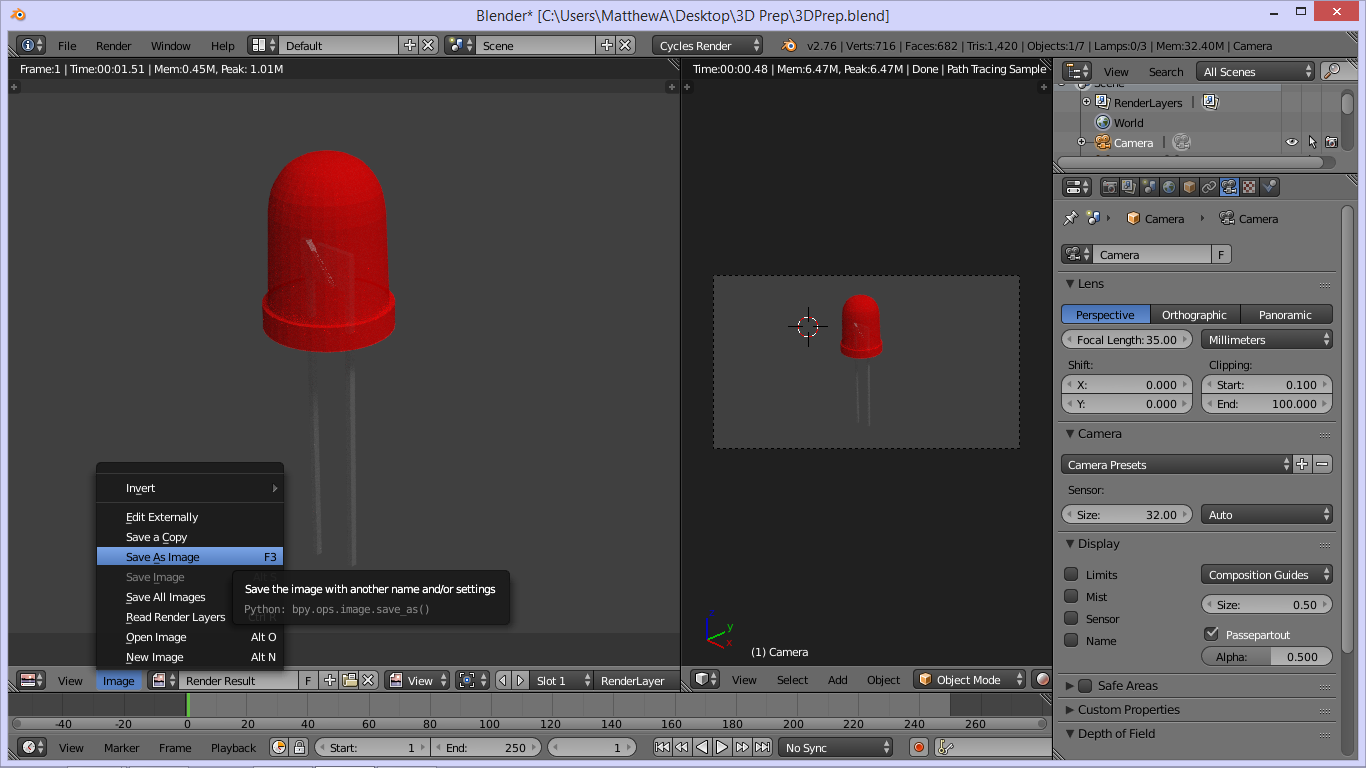Screen dimensions: 1366x768
Task: Add a new screen layout with plus
Action: (x=409, y=45)
